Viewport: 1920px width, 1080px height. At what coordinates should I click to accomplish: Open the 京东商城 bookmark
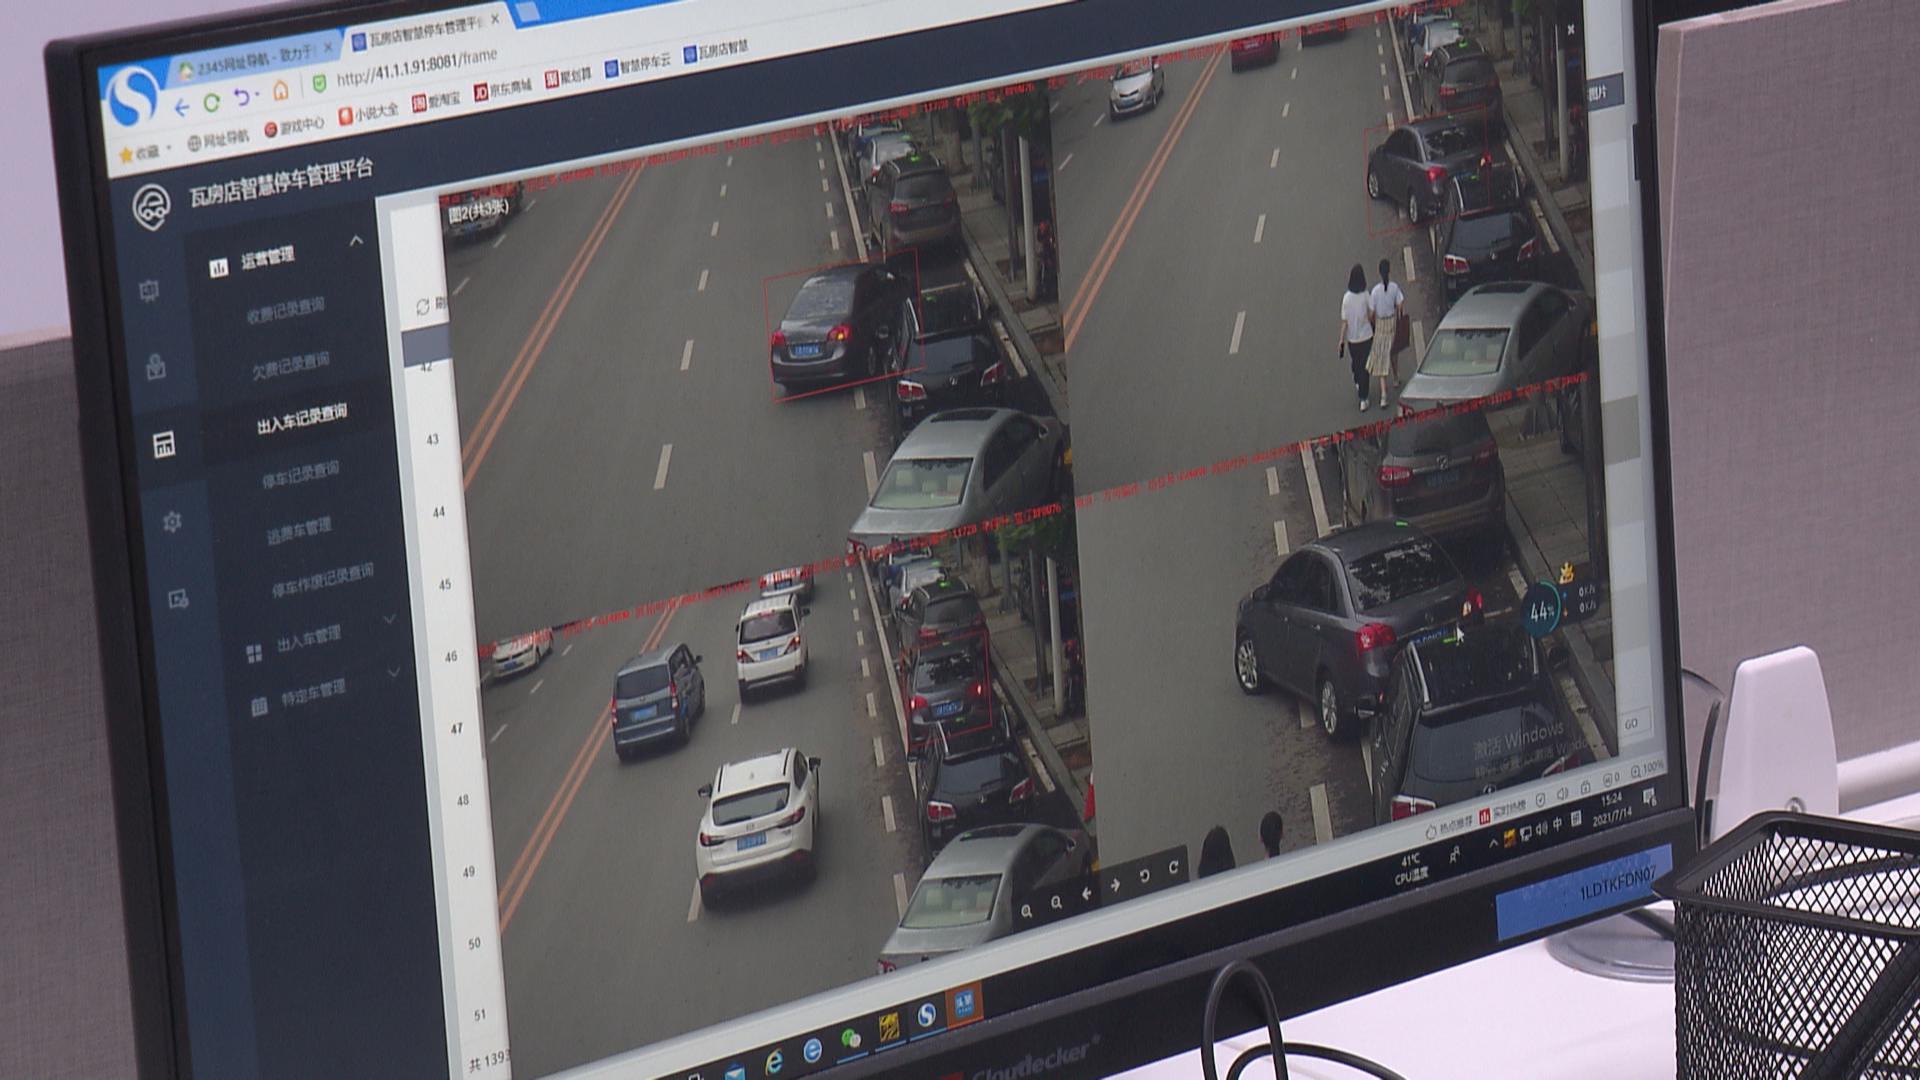click(x=503, y=89)
